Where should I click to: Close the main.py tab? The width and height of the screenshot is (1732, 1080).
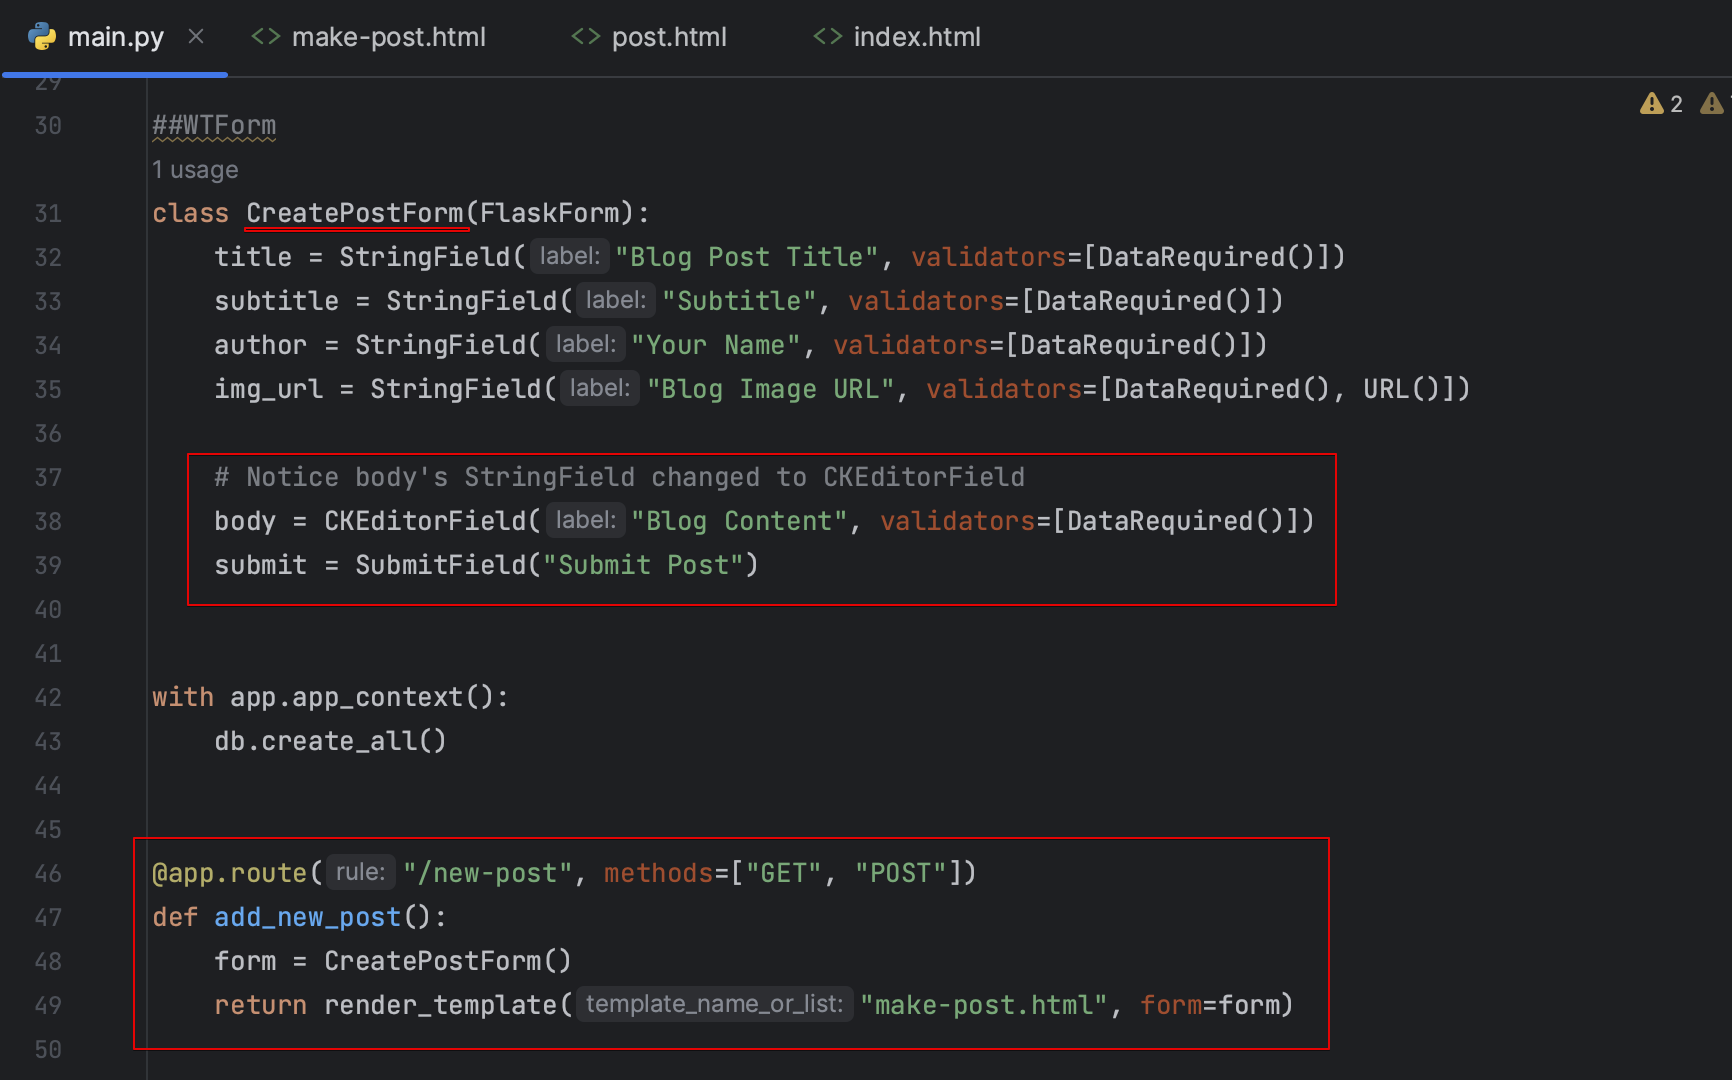tap(196, 36)
